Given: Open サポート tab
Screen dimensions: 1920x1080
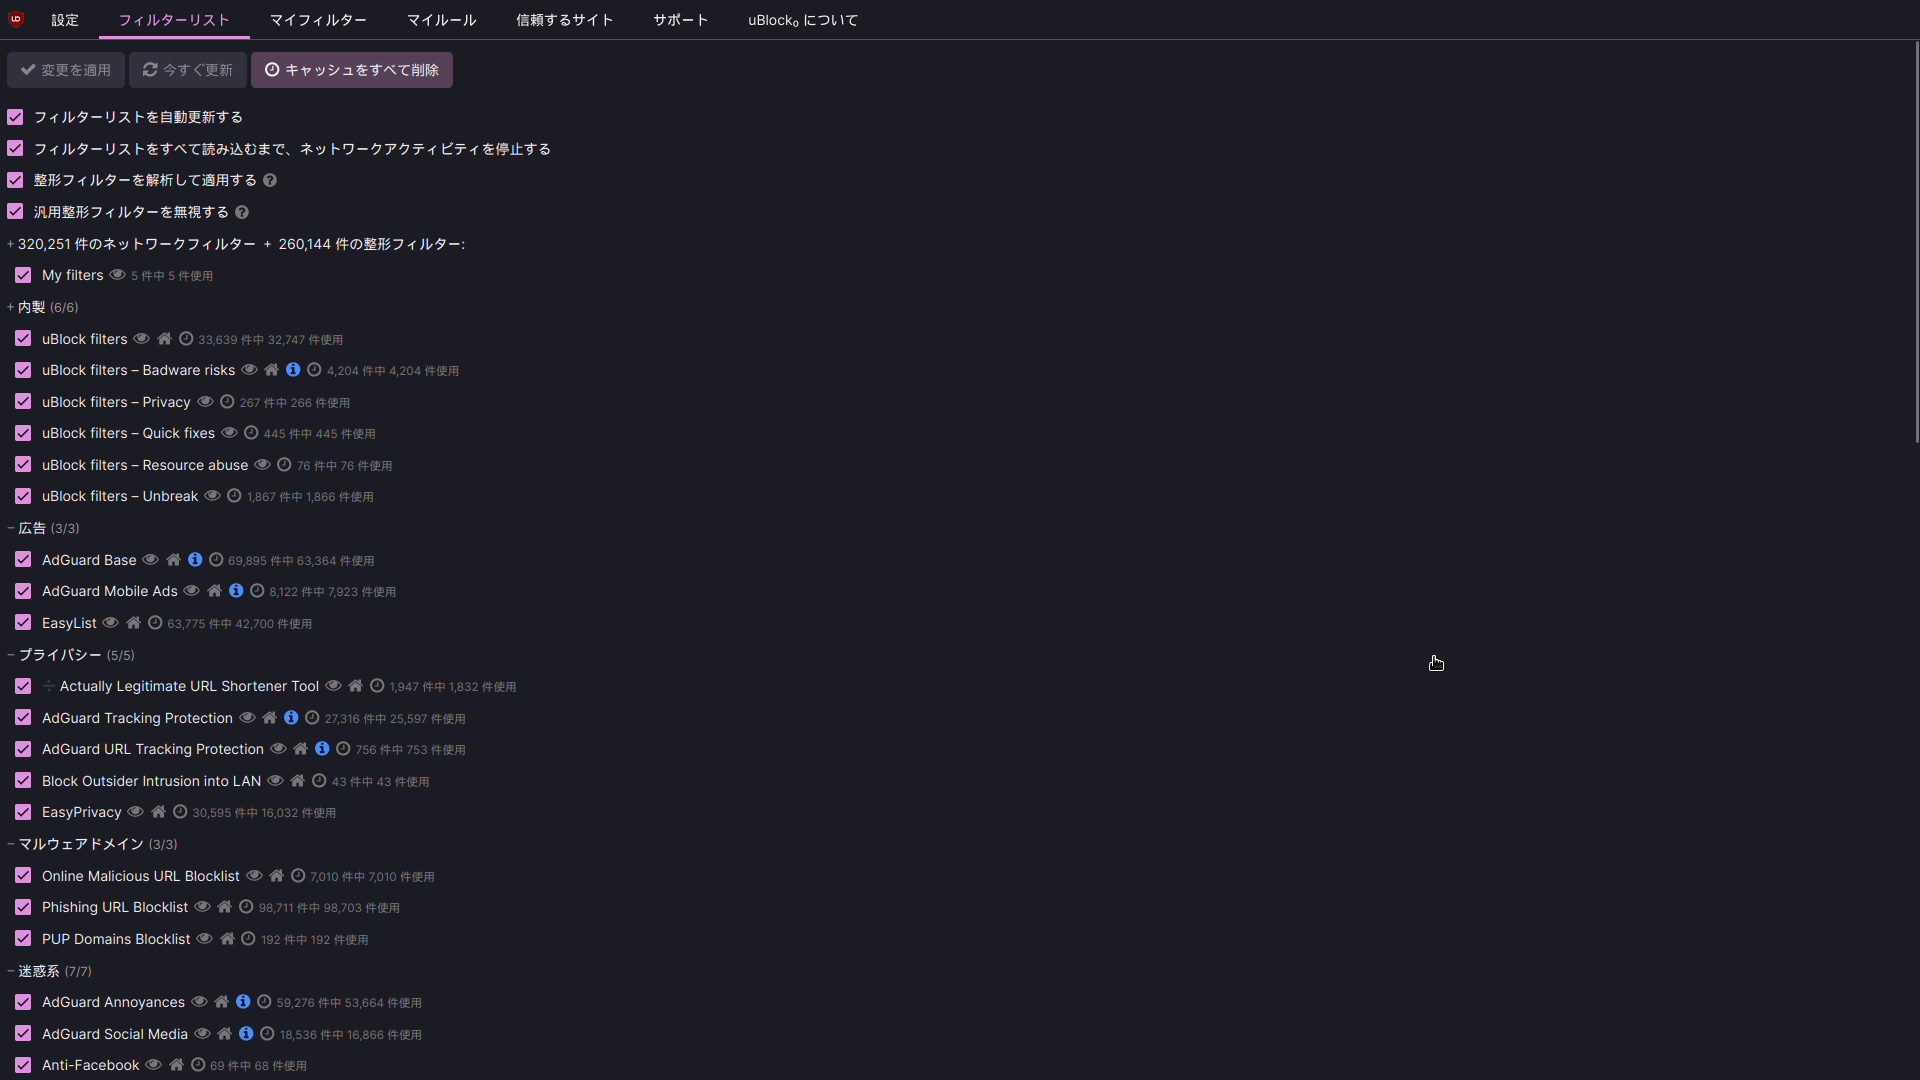Looking at the screenshot, I should click(680, 20).
